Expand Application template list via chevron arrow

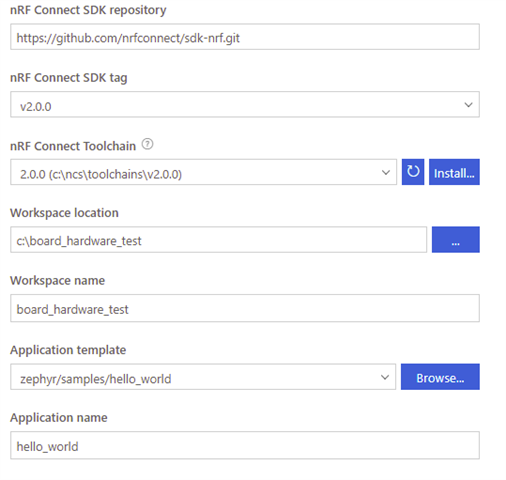click(385, 377)
